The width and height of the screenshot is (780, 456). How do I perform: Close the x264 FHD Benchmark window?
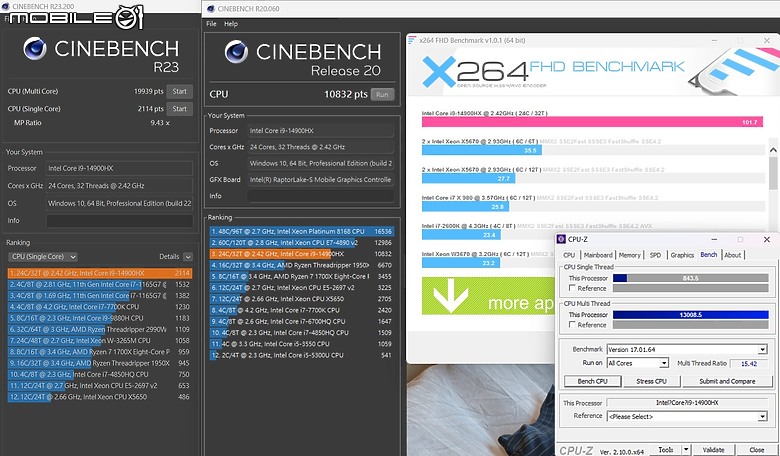(x=767, y=40)
